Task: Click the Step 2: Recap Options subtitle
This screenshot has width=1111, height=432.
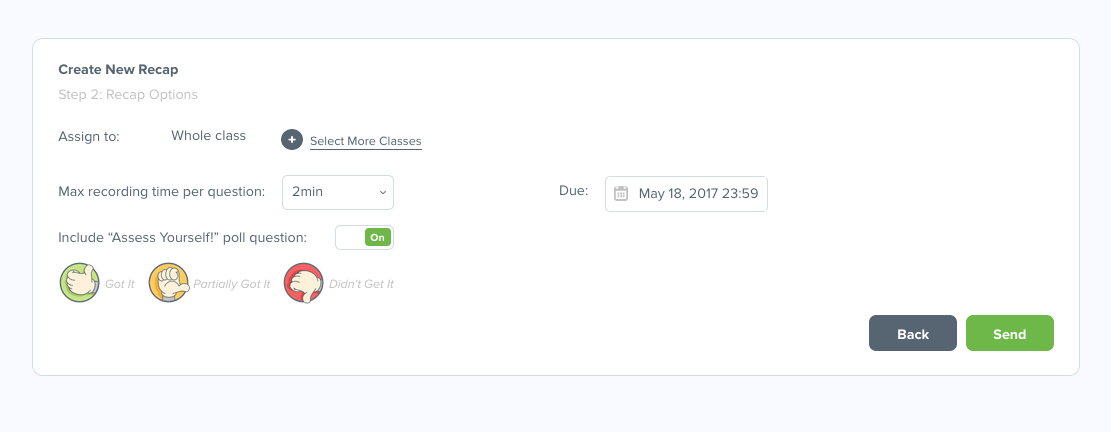Action: pyautogui.click(x=128, y=95)
